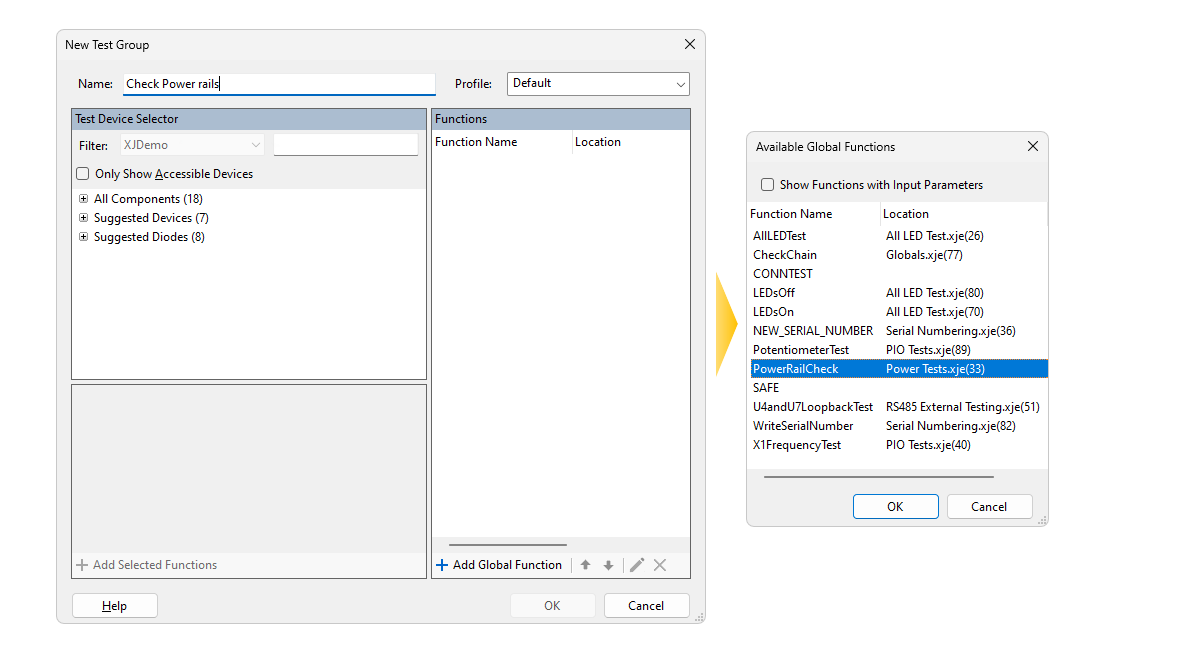Click the Add Global Function plus icon
The image size is (1200, 650).
click(442, 565)
